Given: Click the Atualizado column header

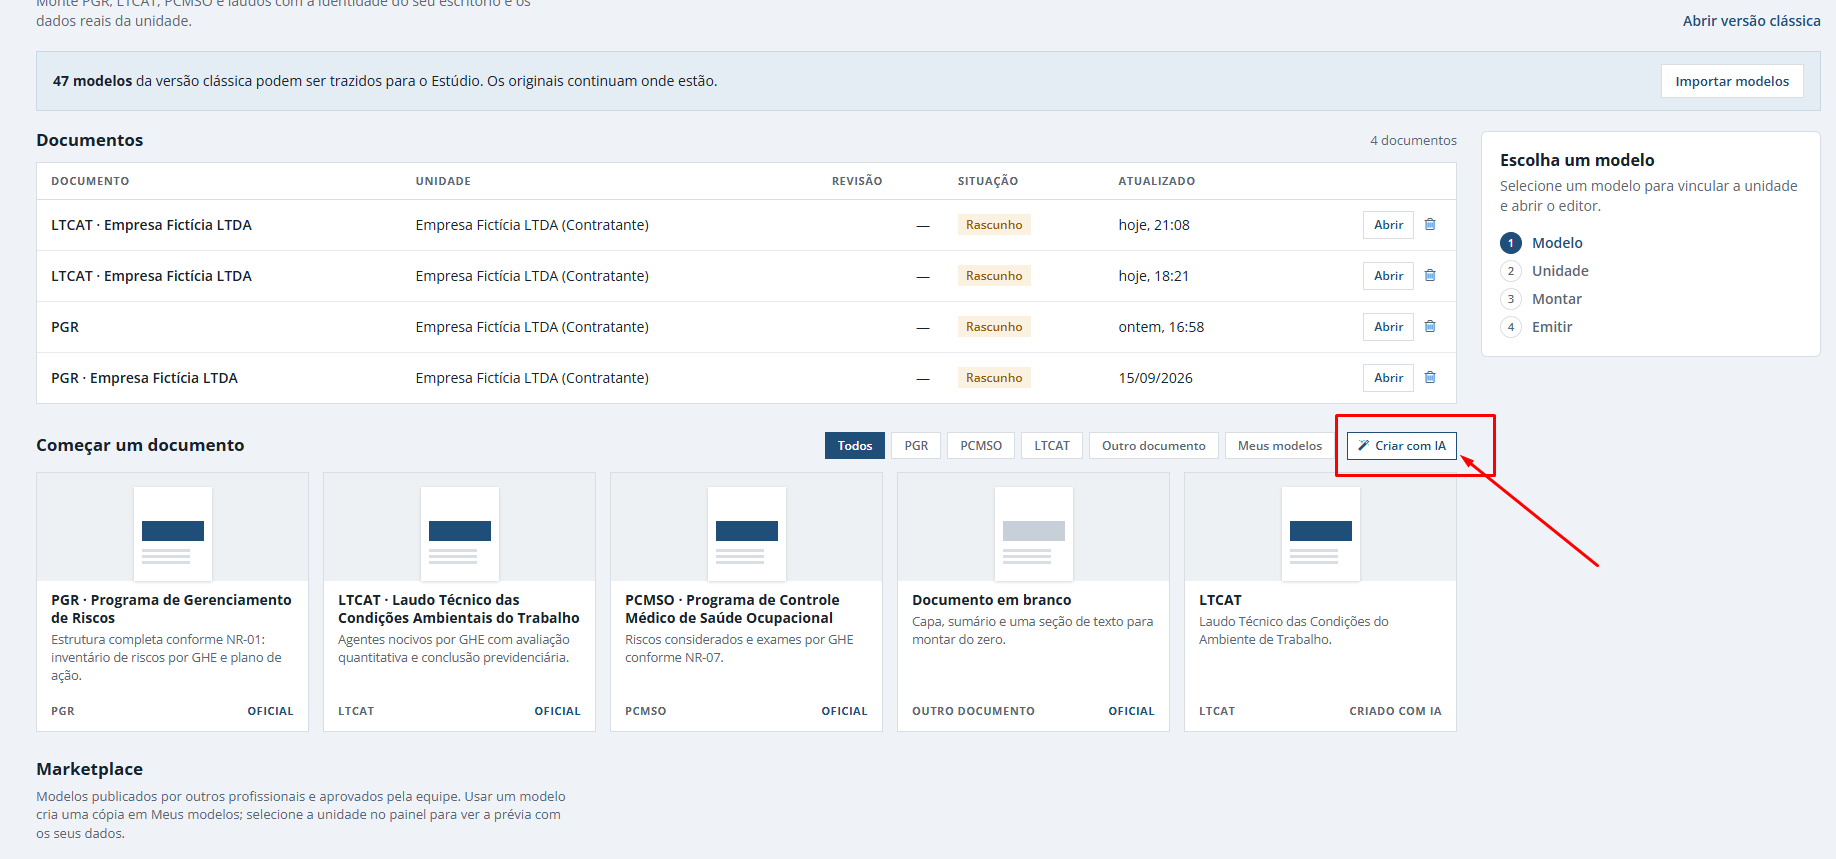Looking at the screenshot, I should (1157, 181).
